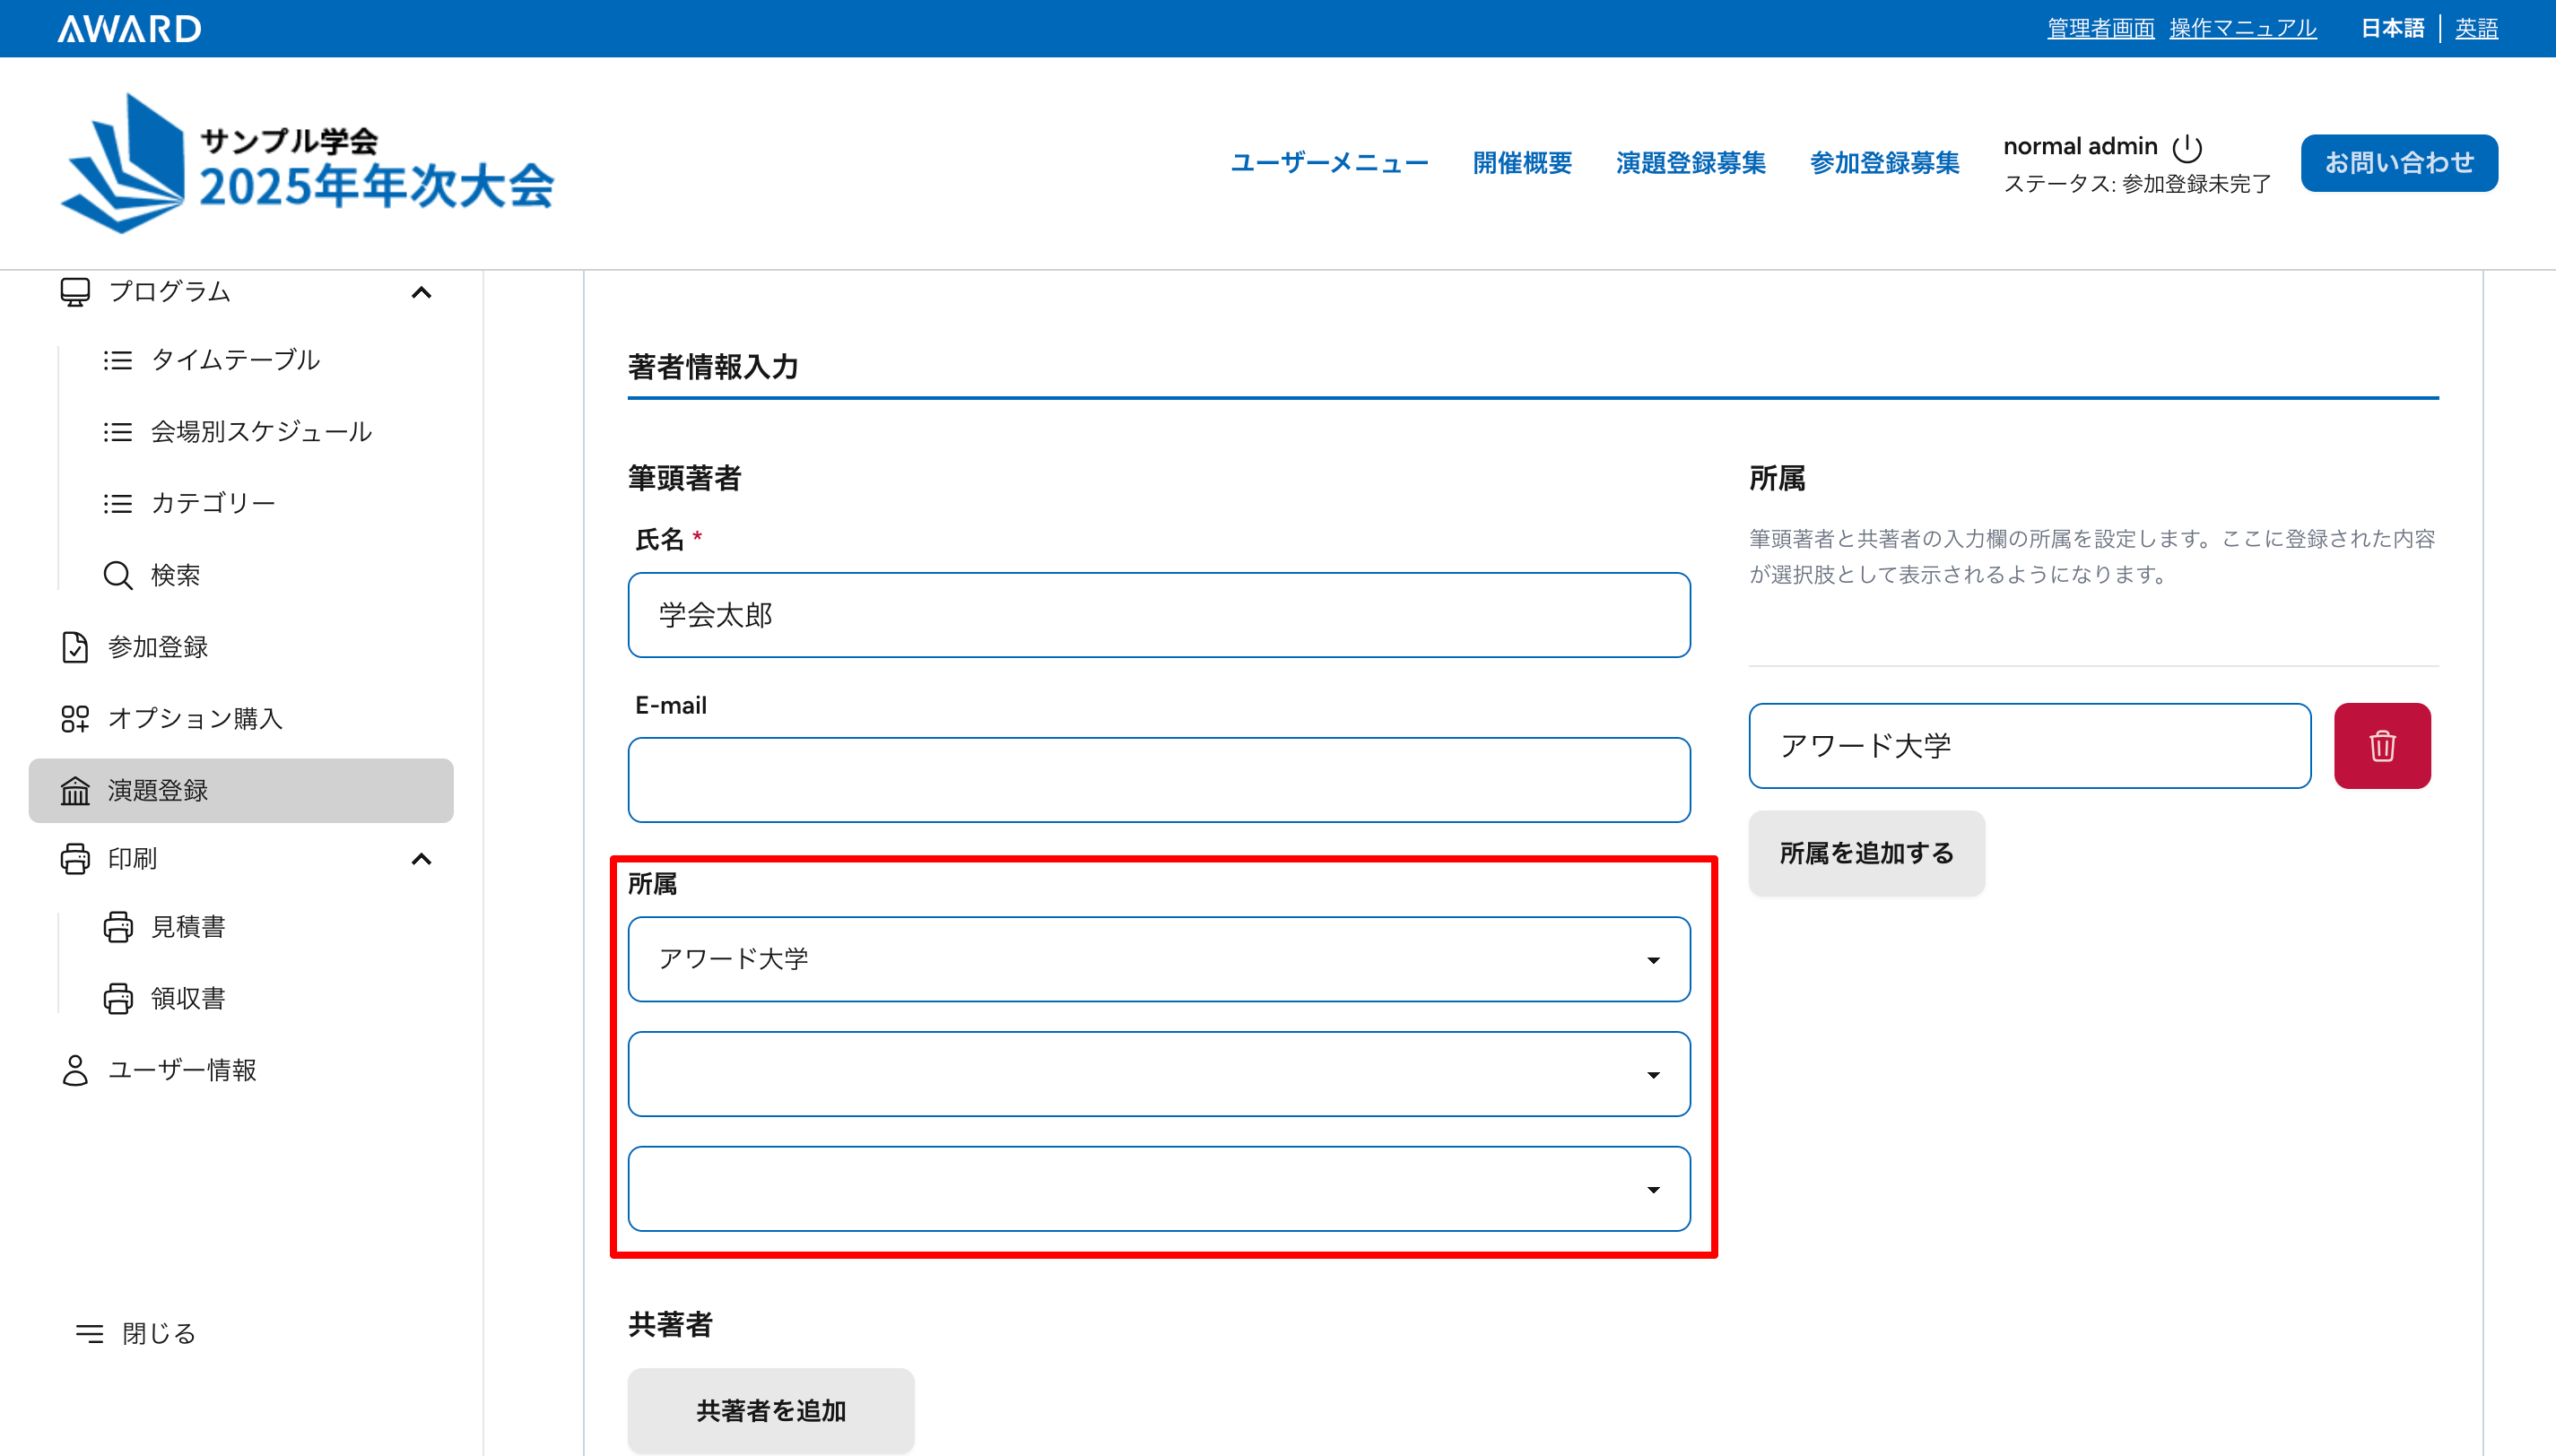
Task: Click the document check icon beside 参加登録
Action: click(75, 647)
